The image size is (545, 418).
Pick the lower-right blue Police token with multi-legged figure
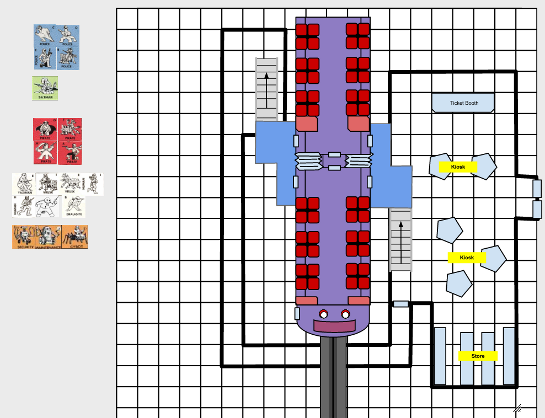68,58
